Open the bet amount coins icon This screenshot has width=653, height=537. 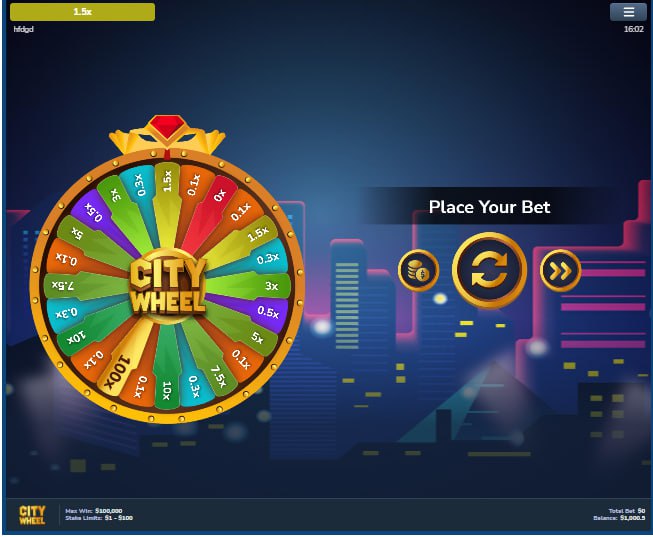coord(418,271)
